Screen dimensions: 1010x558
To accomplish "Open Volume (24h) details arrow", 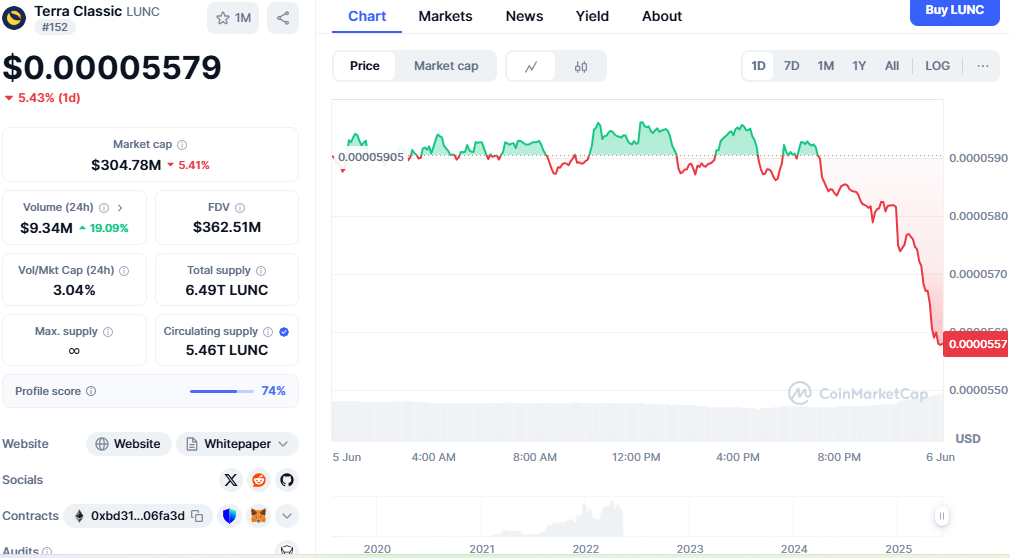I will 120,207.
